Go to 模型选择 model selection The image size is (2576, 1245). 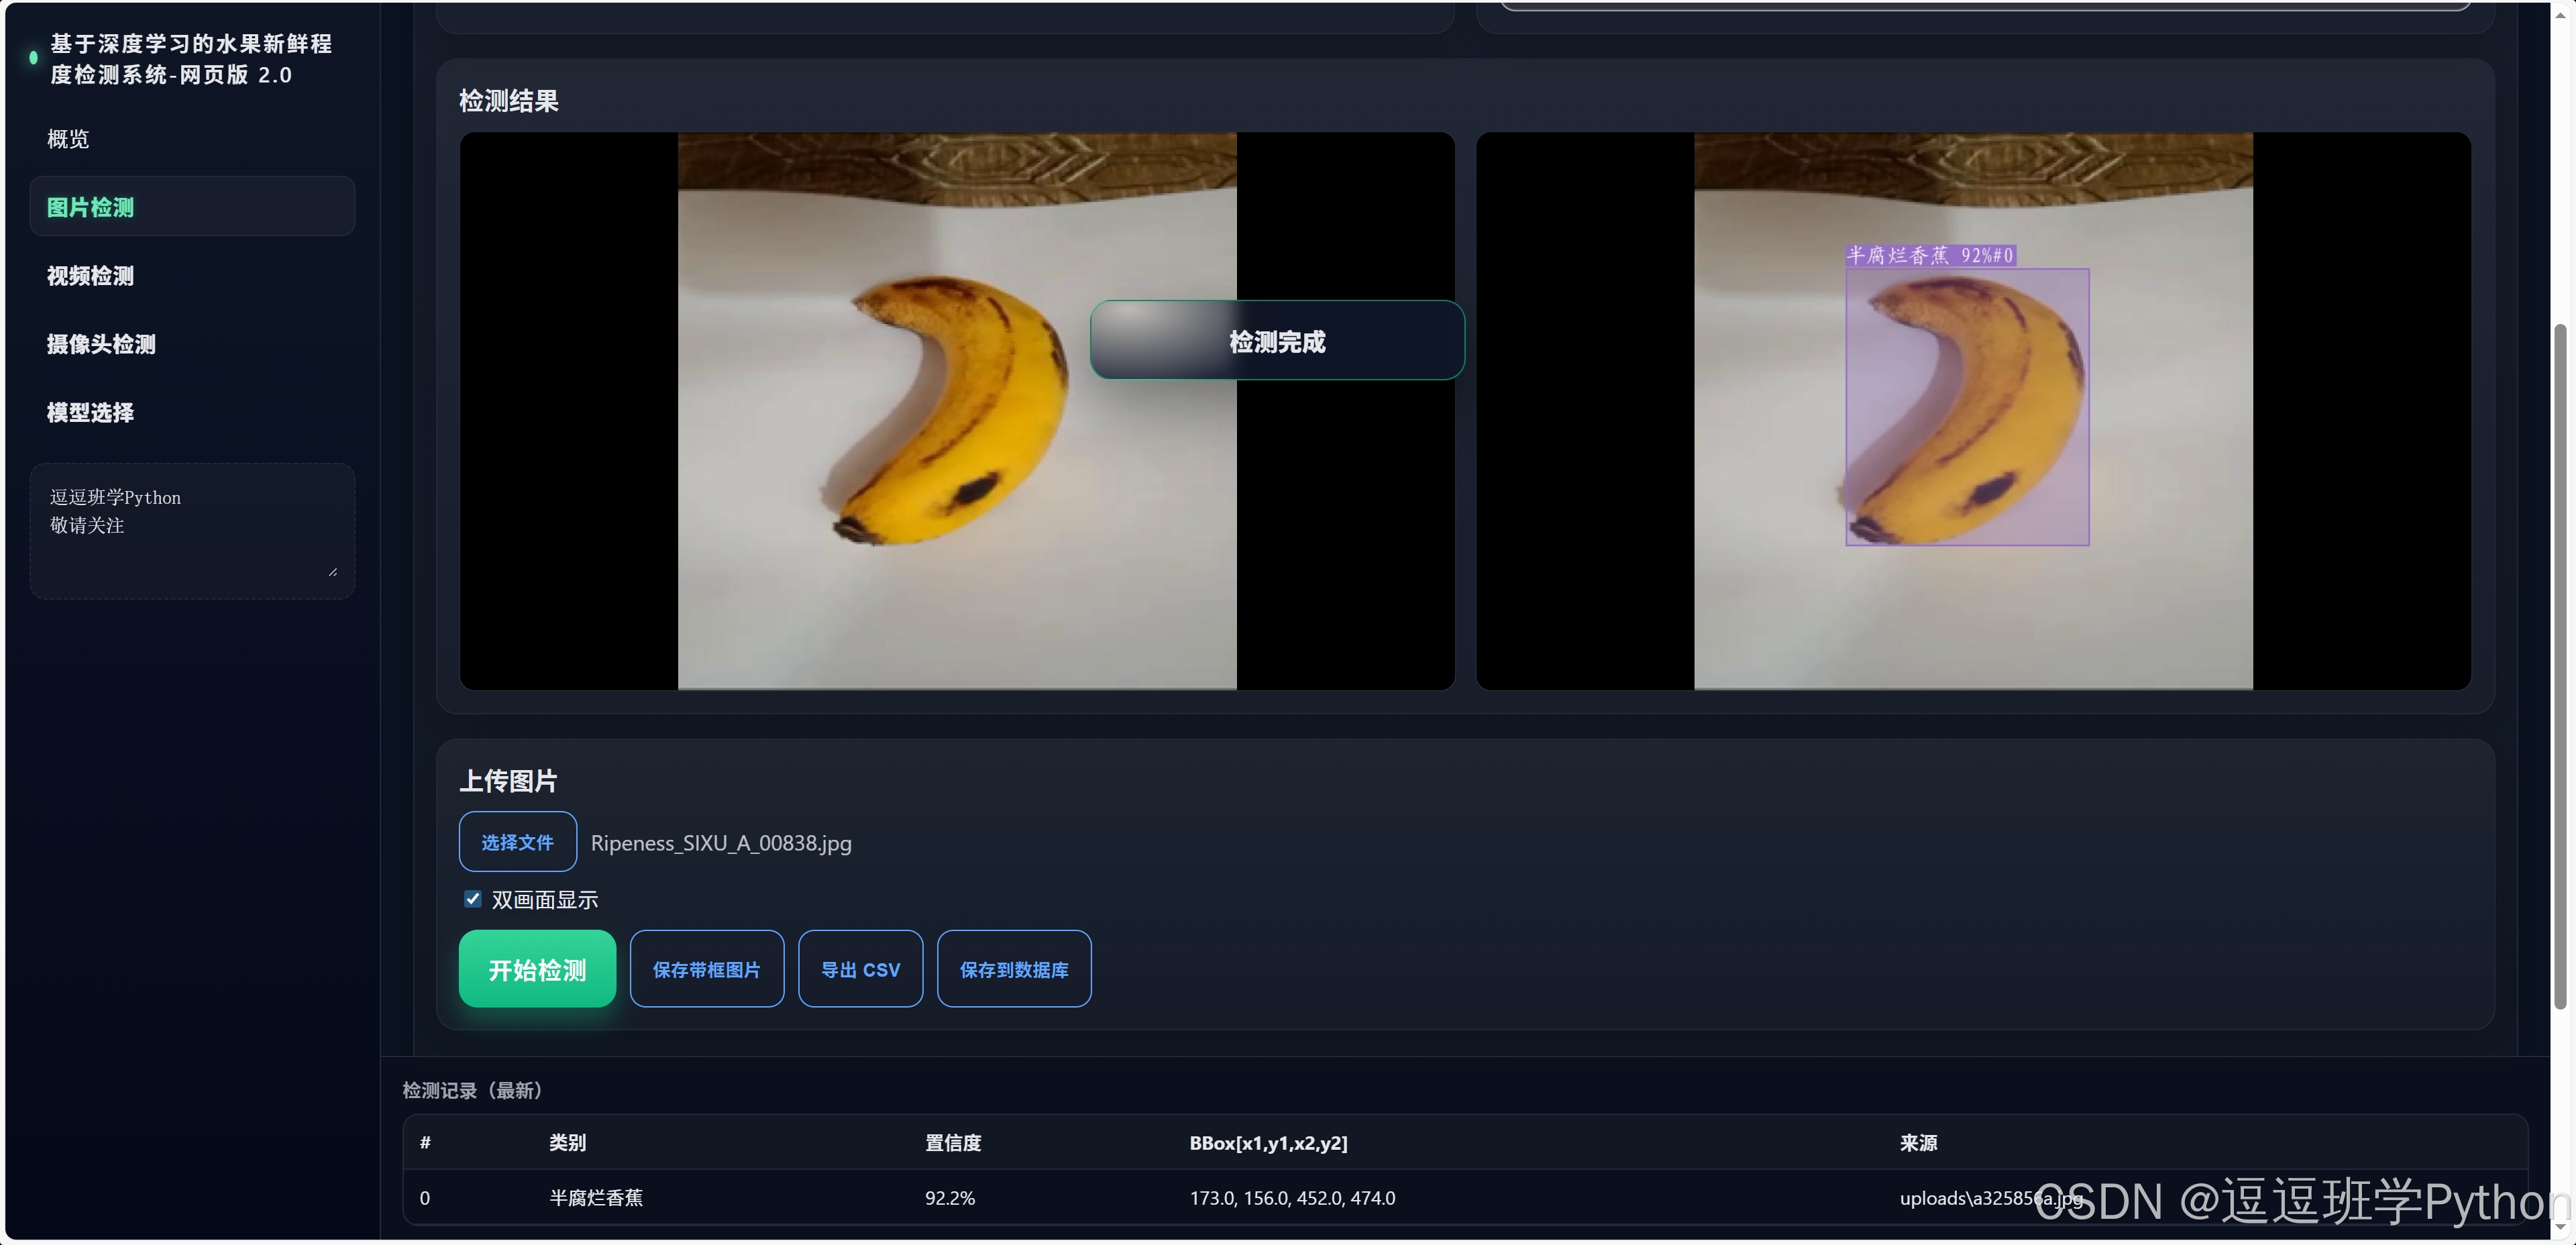90,412
